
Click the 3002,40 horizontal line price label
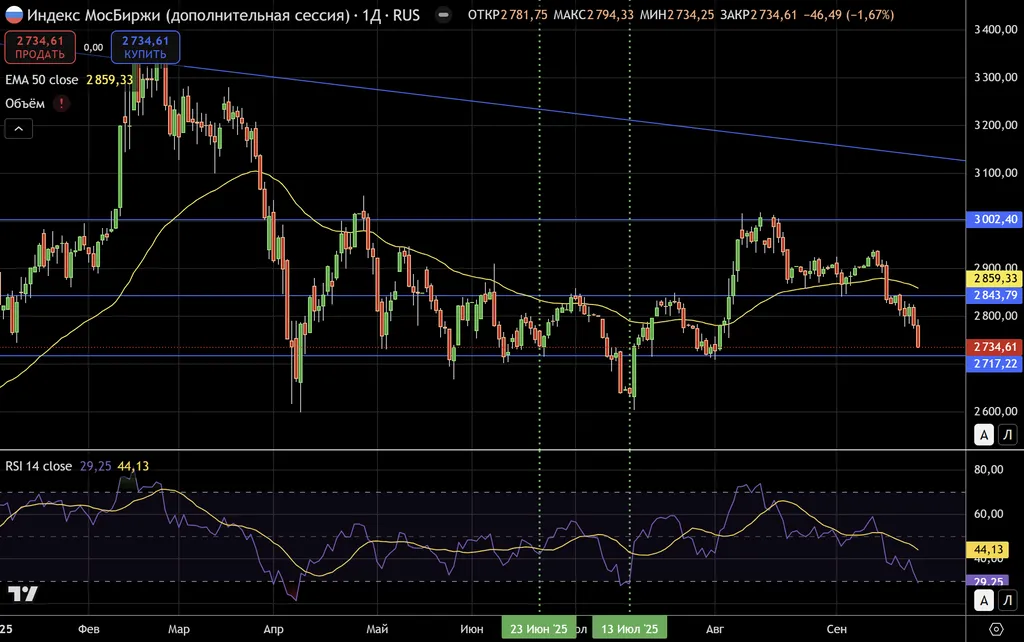pos(994,219)
